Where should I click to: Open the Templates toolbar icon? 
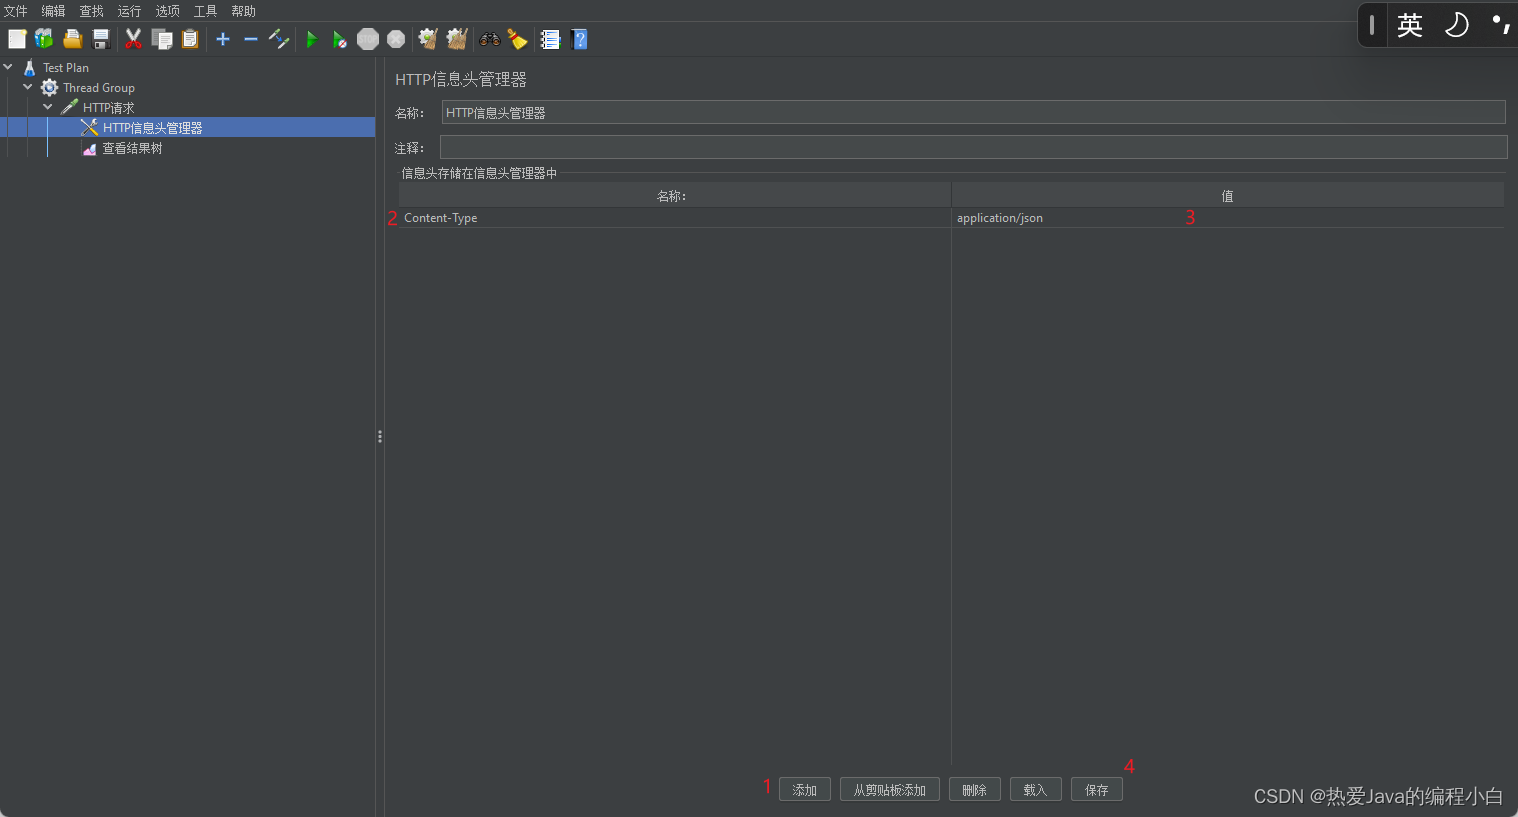point(44,39)
